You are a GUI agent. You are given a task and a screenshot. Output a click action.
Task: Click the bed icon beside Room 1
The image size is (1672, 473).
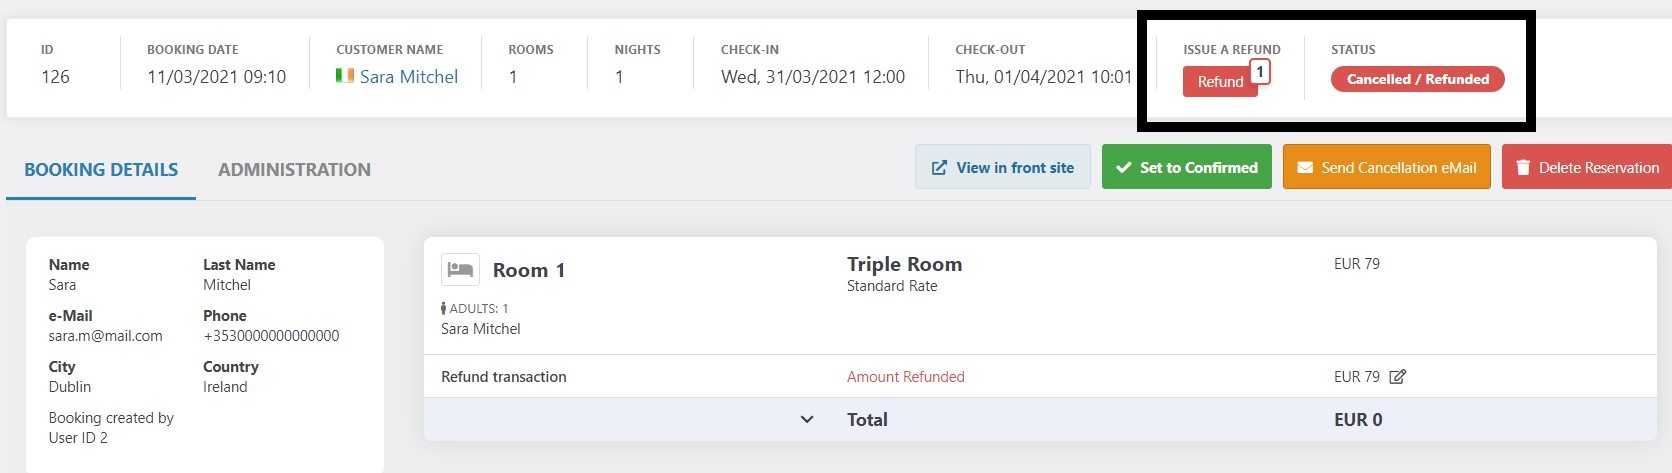point(460,269)
